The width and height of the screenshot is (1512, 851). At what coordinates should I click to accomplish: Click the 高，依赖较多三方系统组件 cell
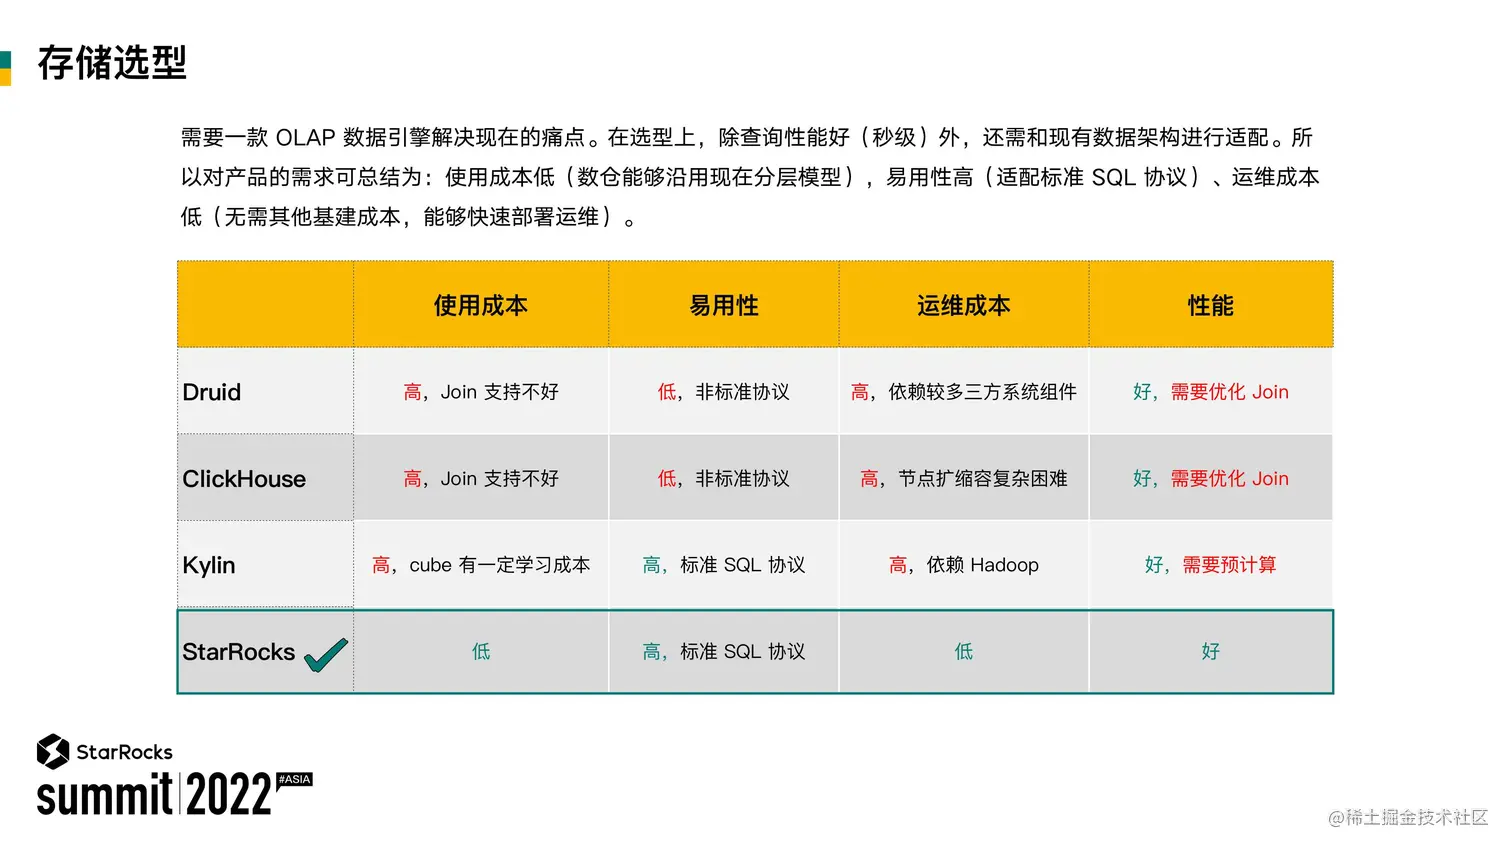coord(964,392)
